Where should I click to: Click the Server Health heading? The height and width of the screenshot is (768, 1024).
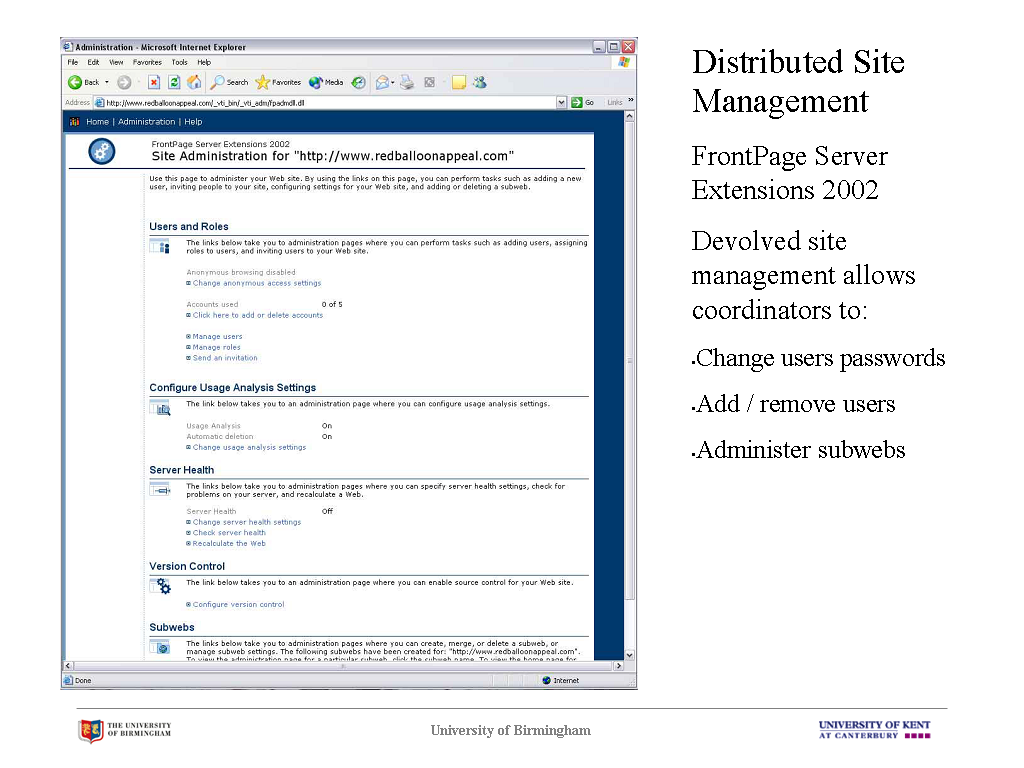(182, 470)
